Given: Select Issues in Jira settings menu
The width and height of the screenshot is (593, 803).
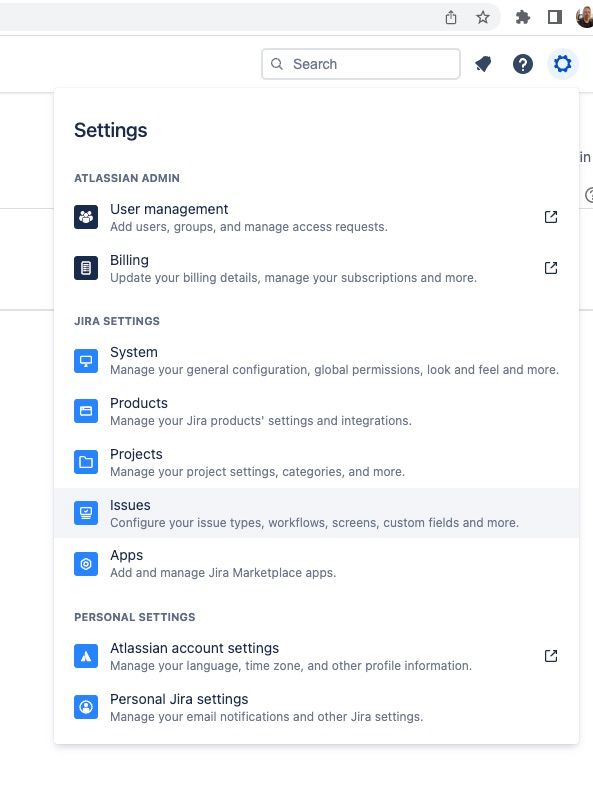Looking at the screenshot, I should (316, 513).
